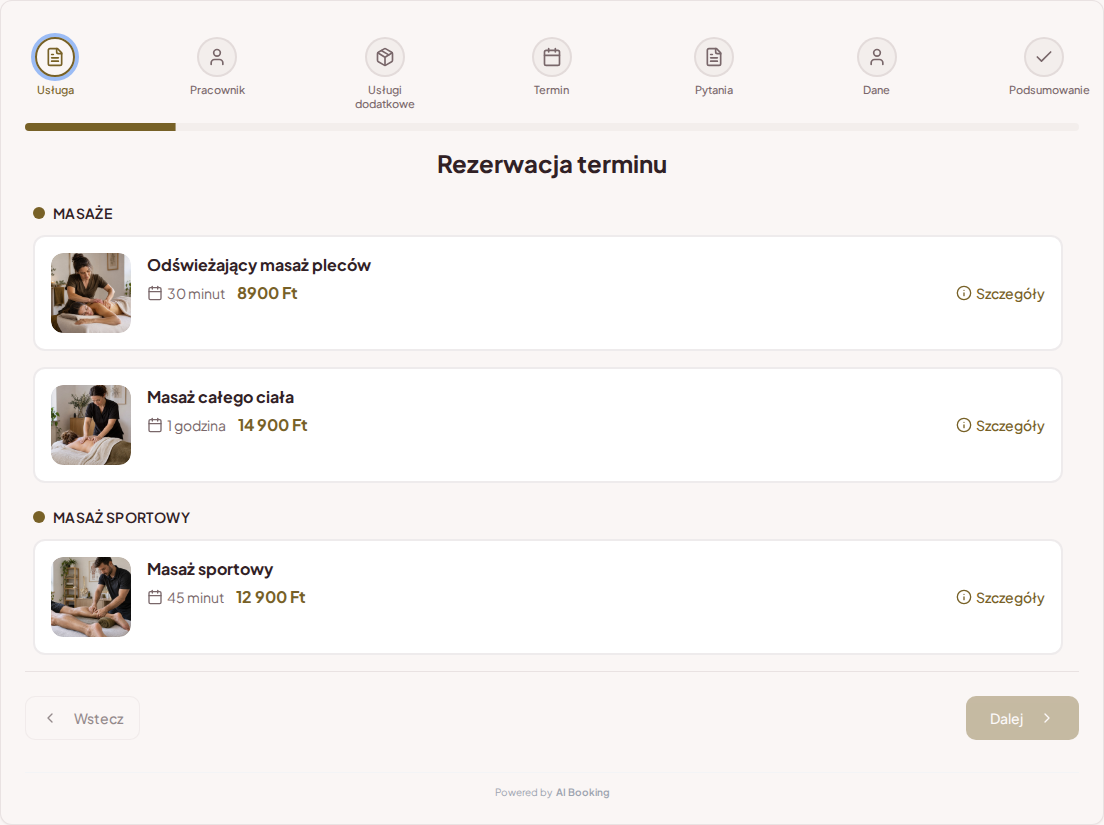
Task: Select the Dane person icon
Action: pyautogui.click(x=877, y=57)
